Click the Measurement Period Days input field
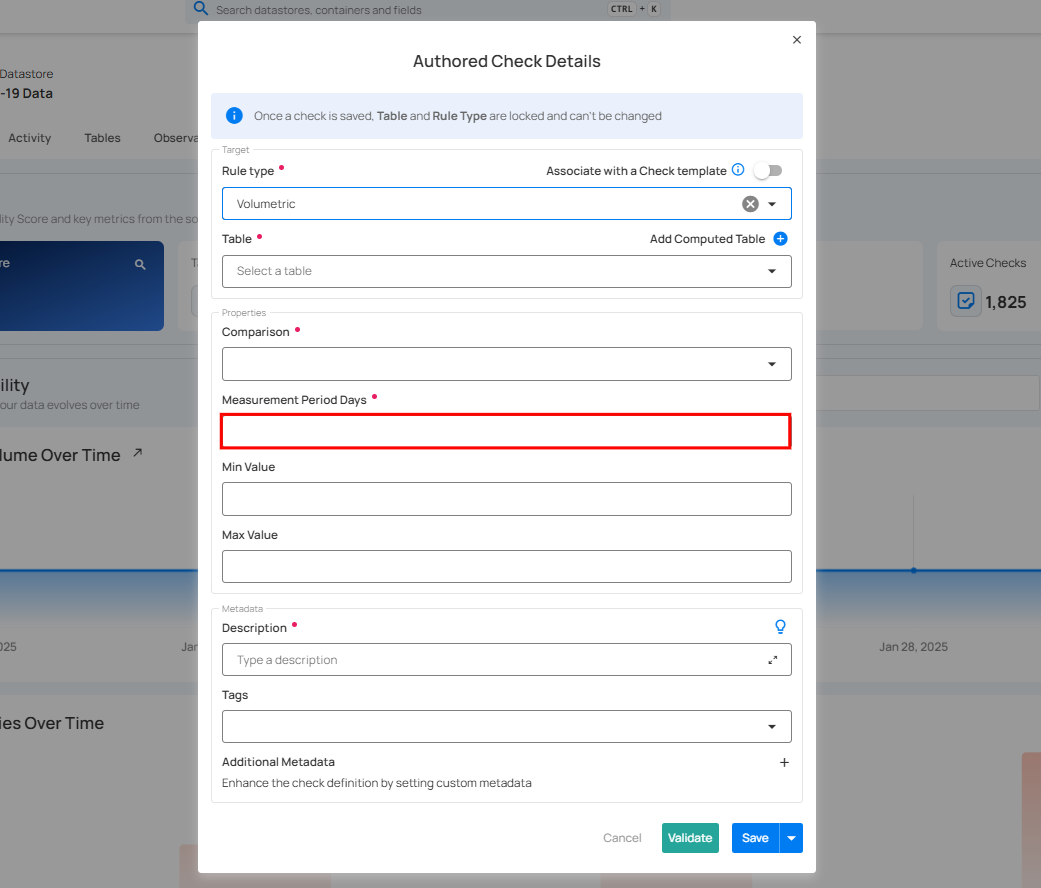 point(506,432)
